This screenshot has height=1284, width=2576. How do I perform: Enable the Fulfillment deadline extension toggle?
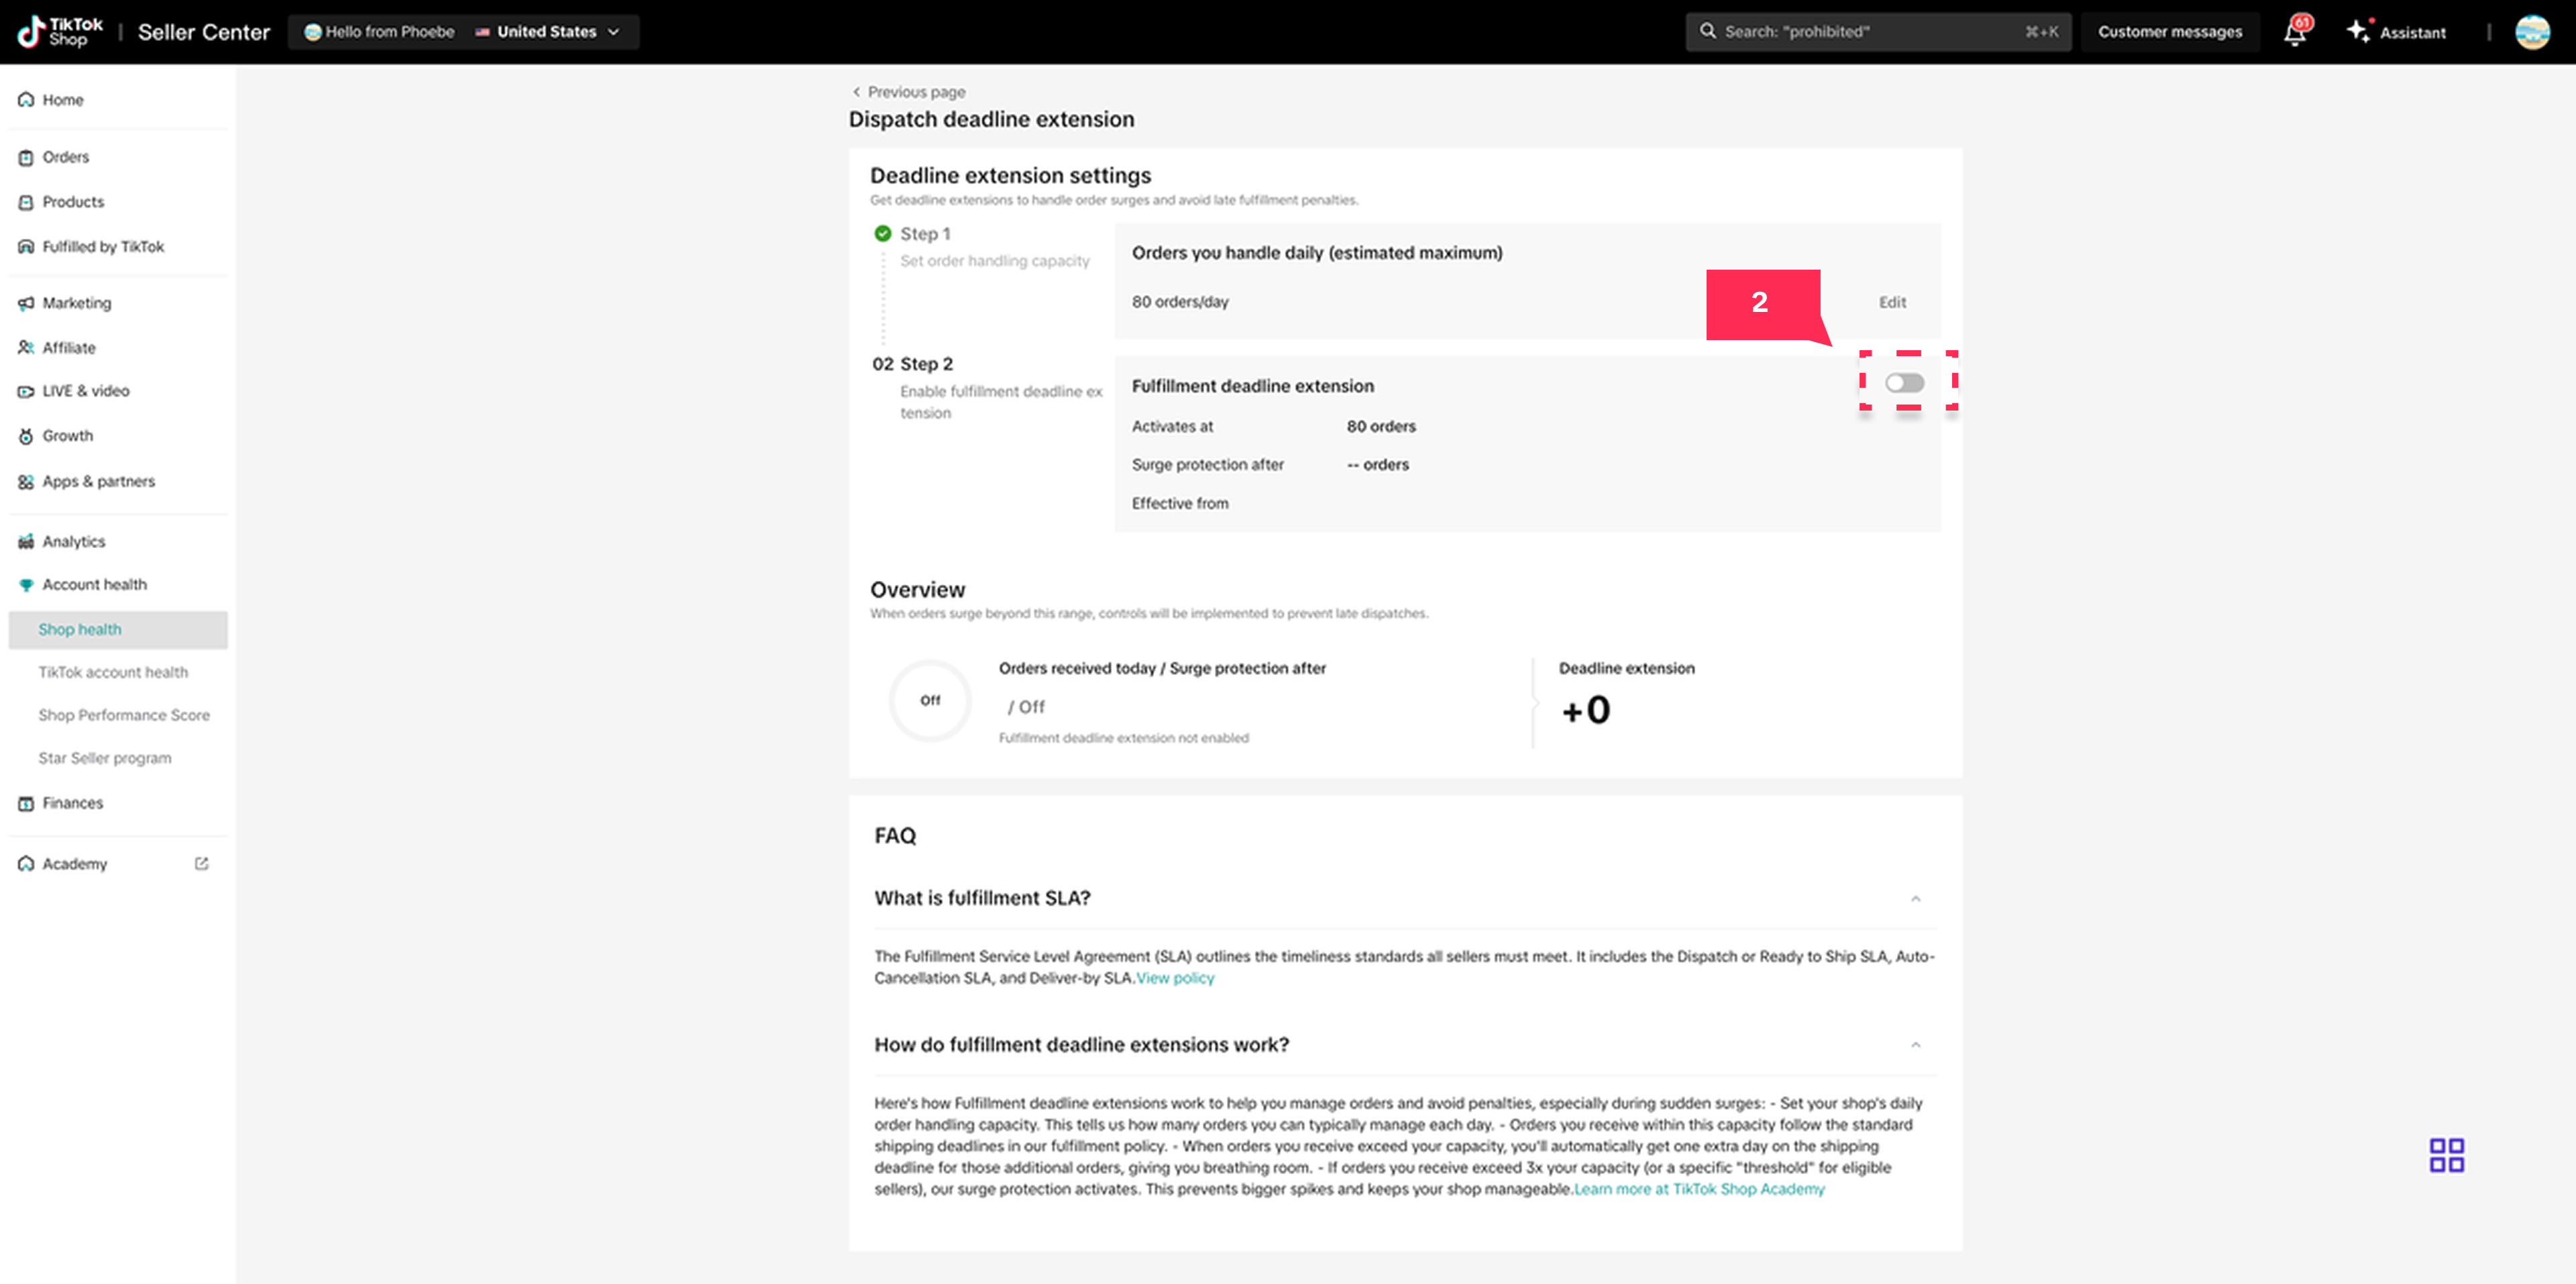coord(1904,383)
